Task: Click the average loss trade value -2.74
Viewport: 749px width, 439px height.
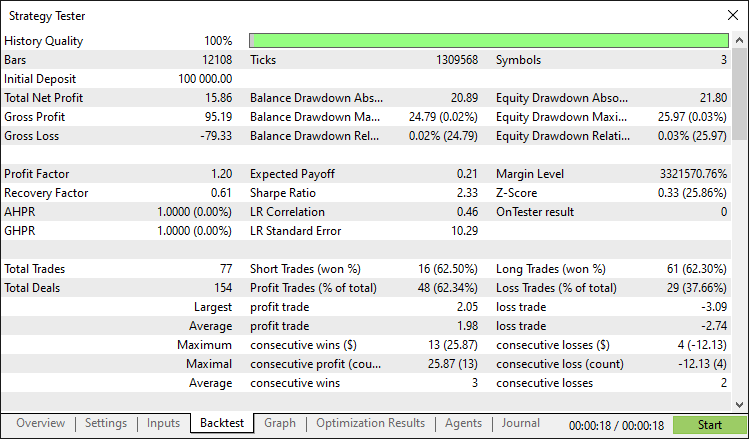Action: (x=714, y=326)
